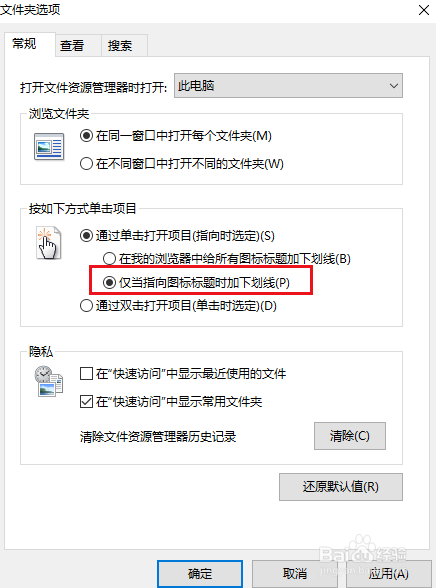Click the 还原默认值(R) button
The height and width of the screenshot is (588, 436).
pos(340,487)
